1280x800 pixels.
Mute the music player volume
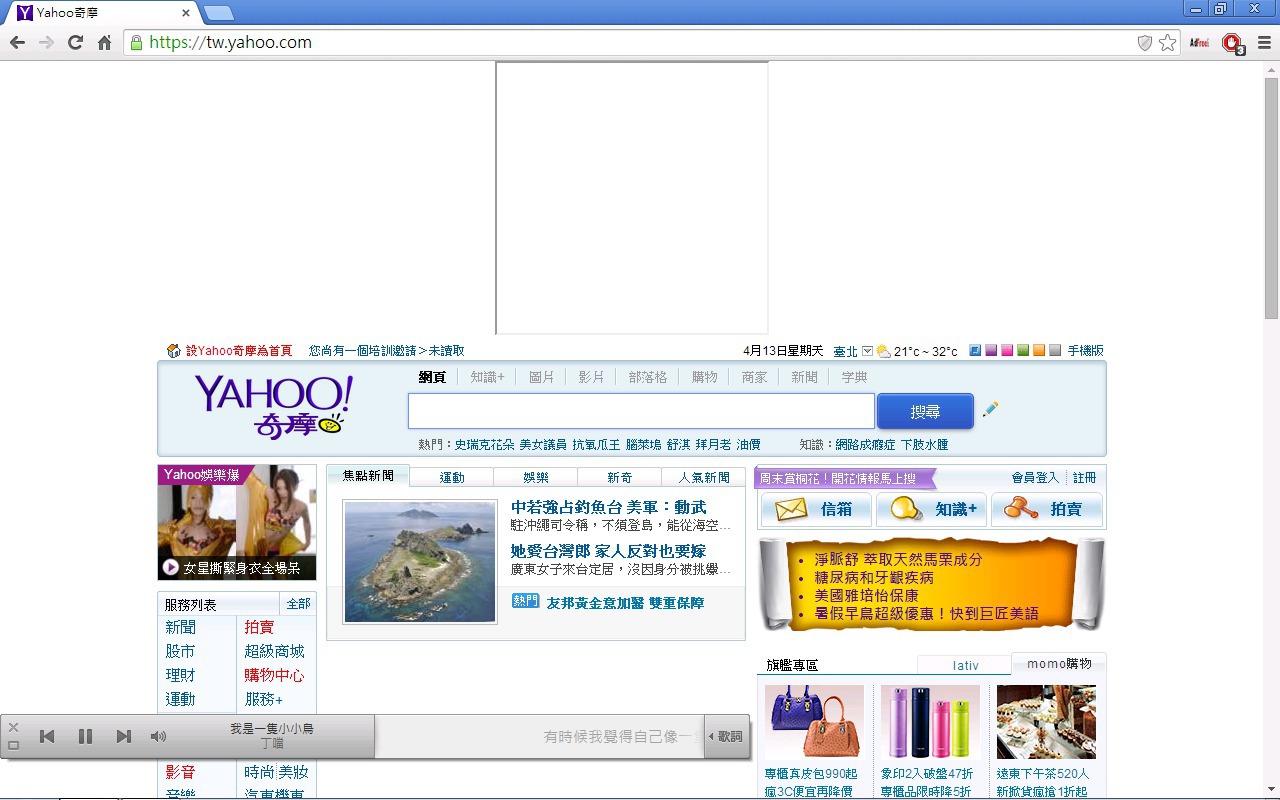click(158, 736)
